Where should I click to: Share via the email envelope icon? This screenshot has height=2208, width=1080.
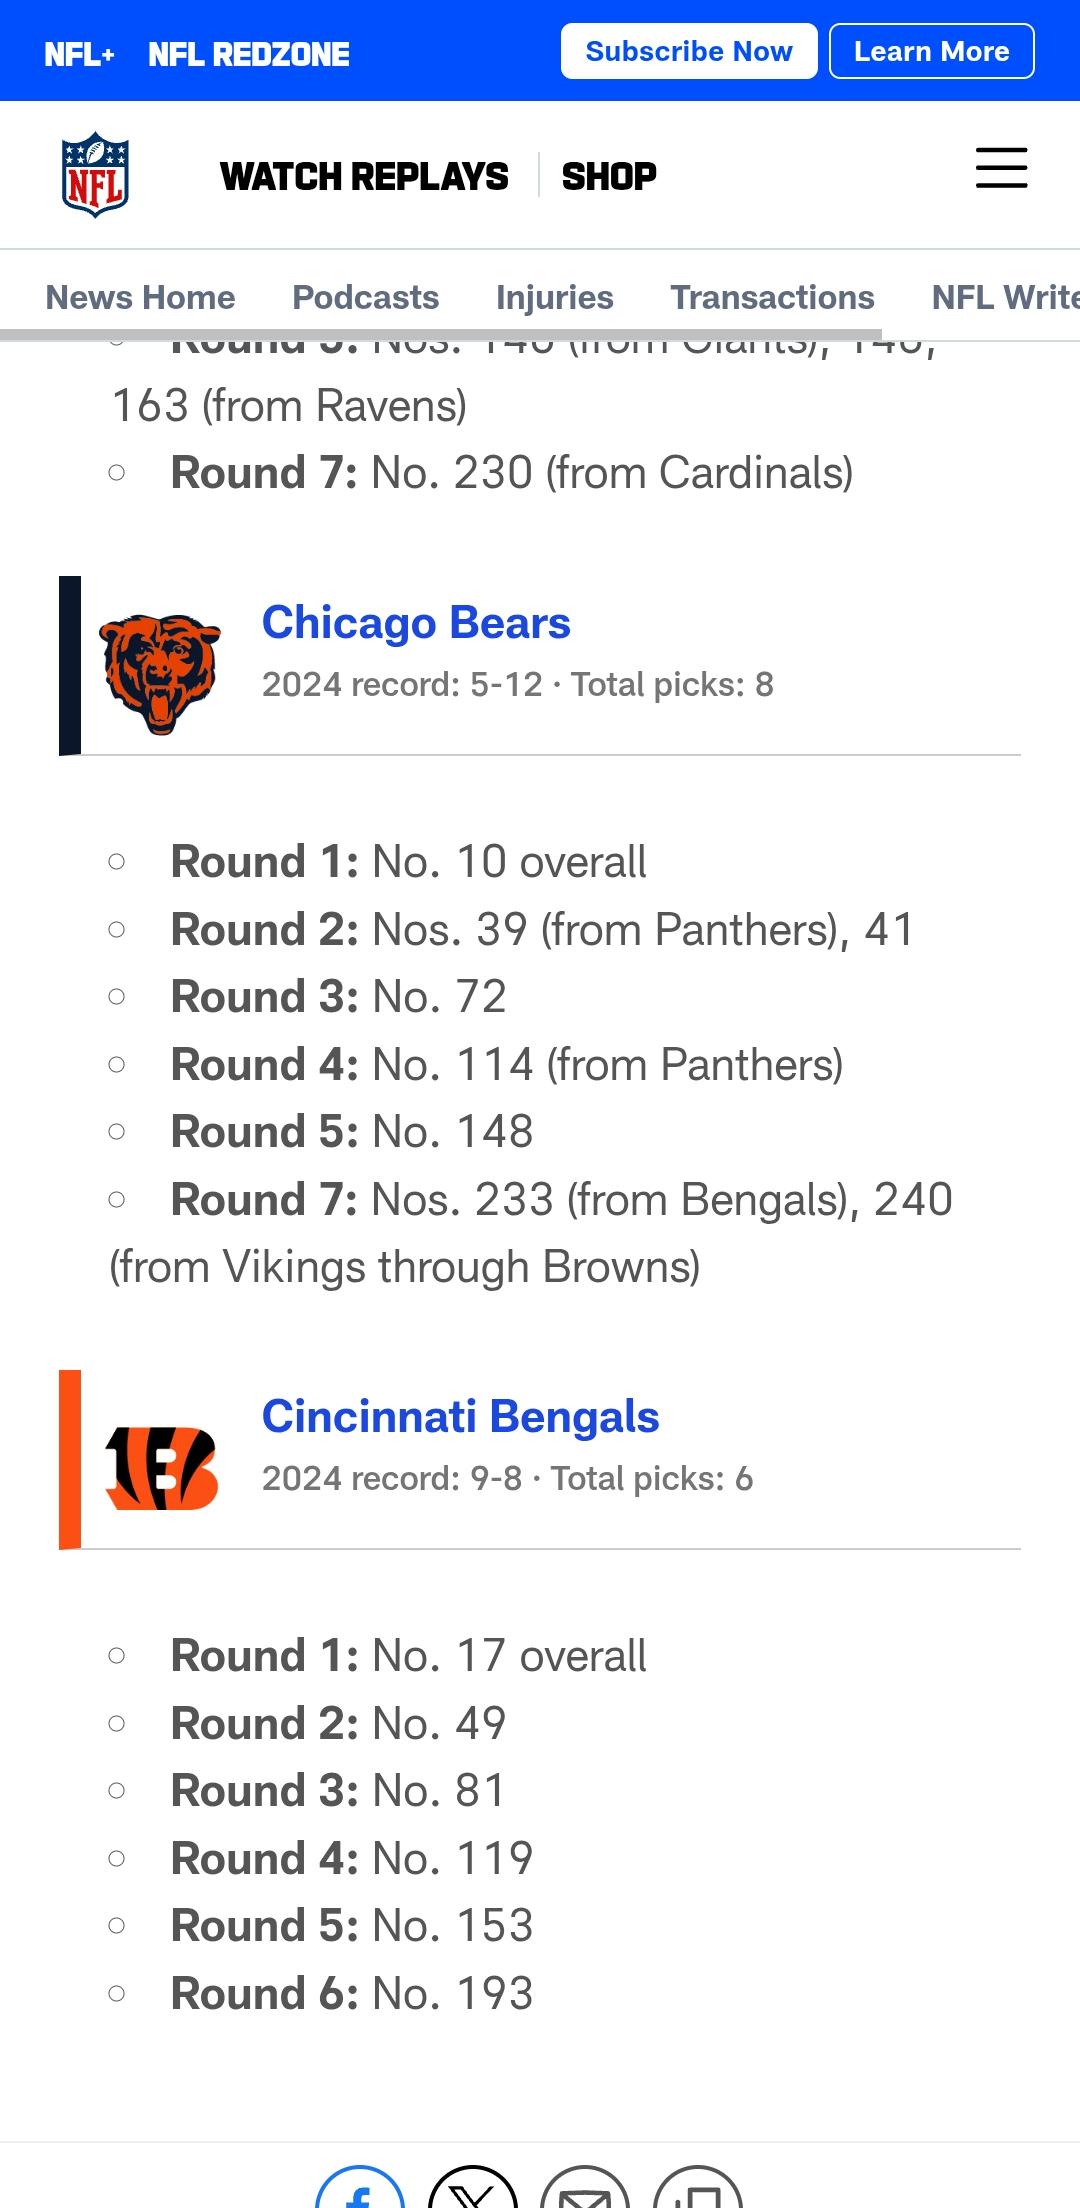[x=585, y=2187]
